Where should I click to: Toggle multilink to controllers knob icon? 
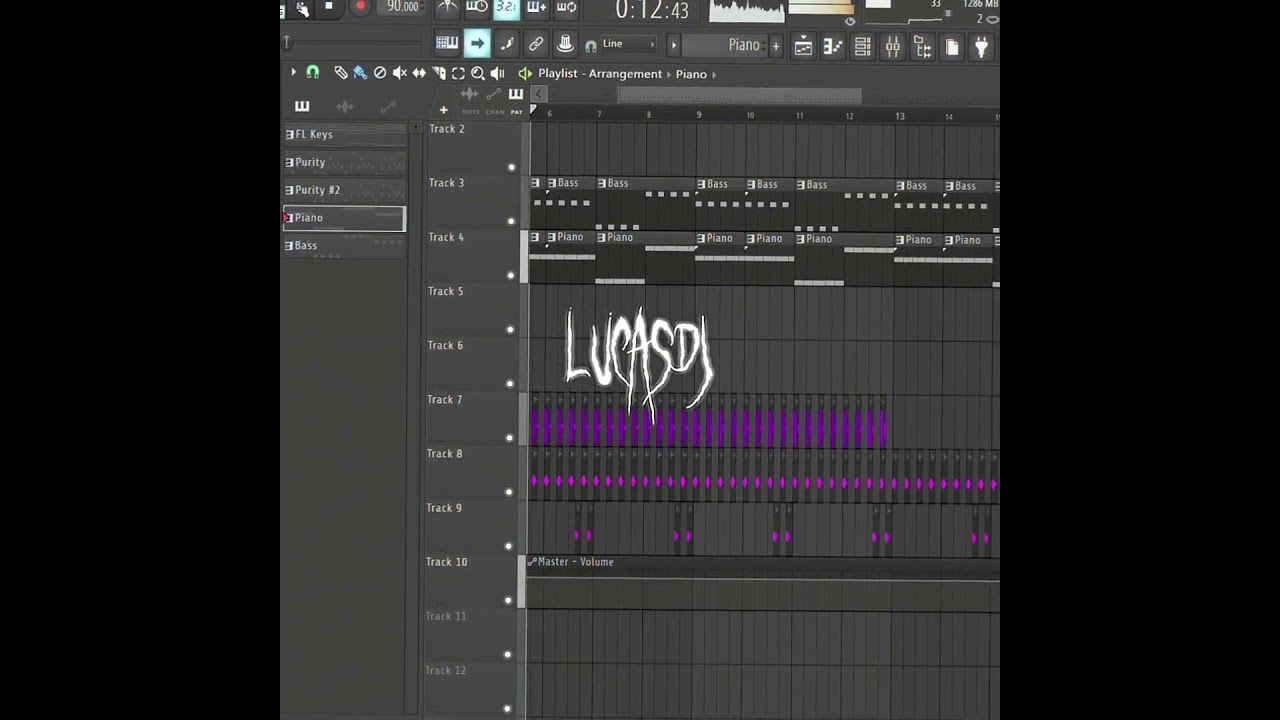[565, 44]
